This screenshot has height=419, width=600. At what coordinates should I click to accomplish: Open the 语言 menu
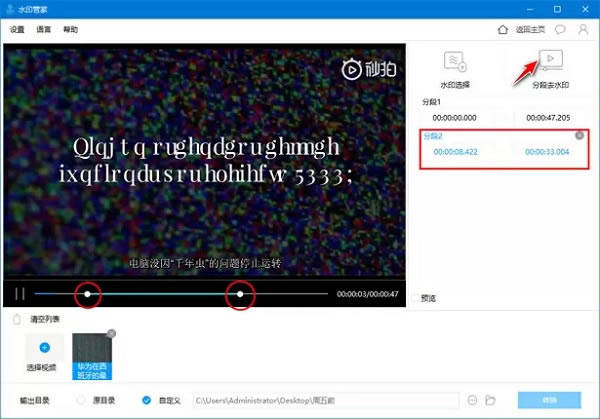pyautogui.click(x=44, y=29)
